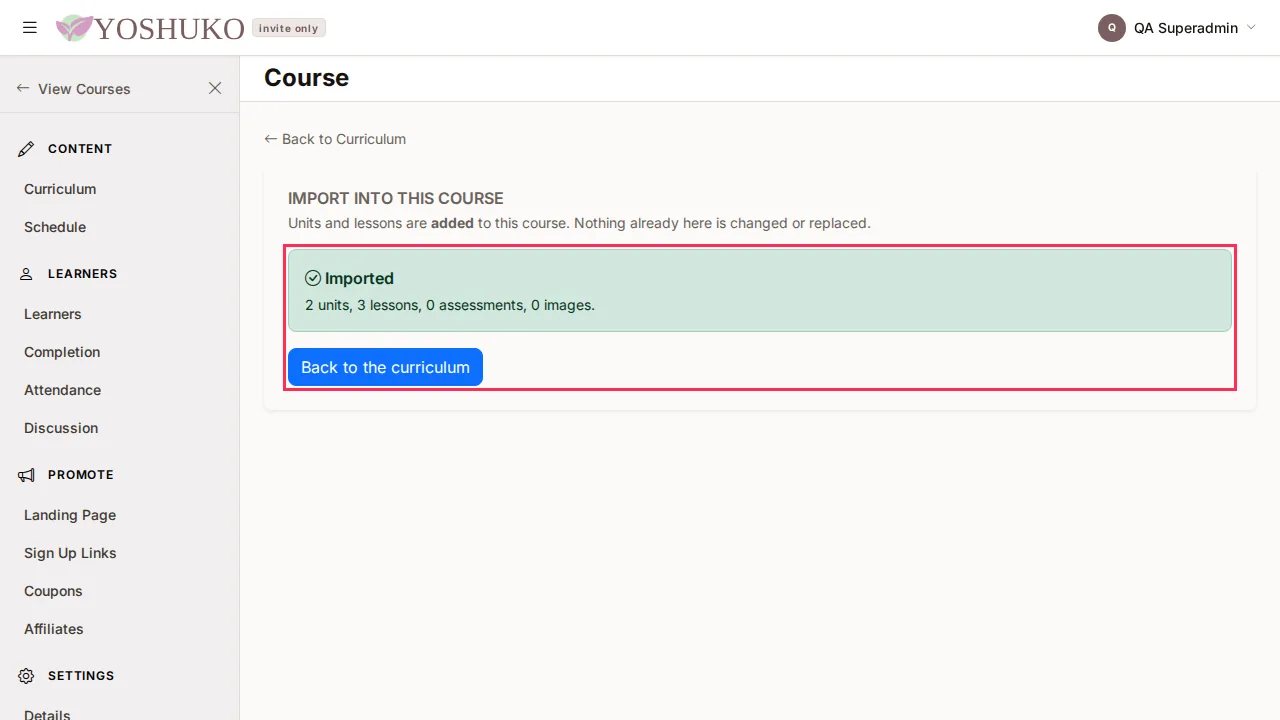Click the Back to the curriculum button
The width and height of the screenshot is (1280, 720).
[x=385, y=367]
